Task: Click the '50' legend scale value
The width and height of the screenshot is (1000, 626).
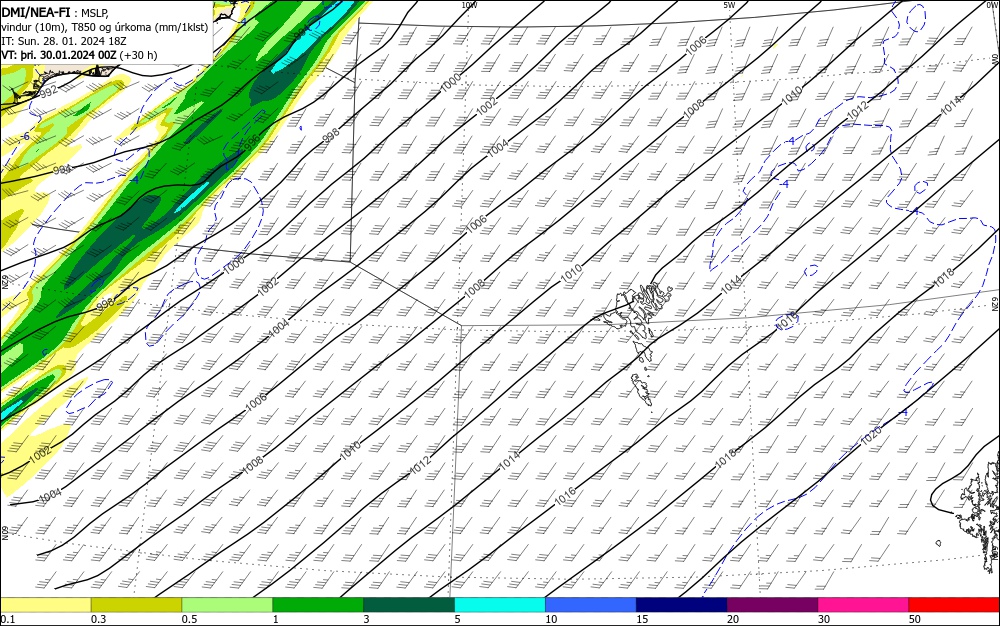Action: 915,619
